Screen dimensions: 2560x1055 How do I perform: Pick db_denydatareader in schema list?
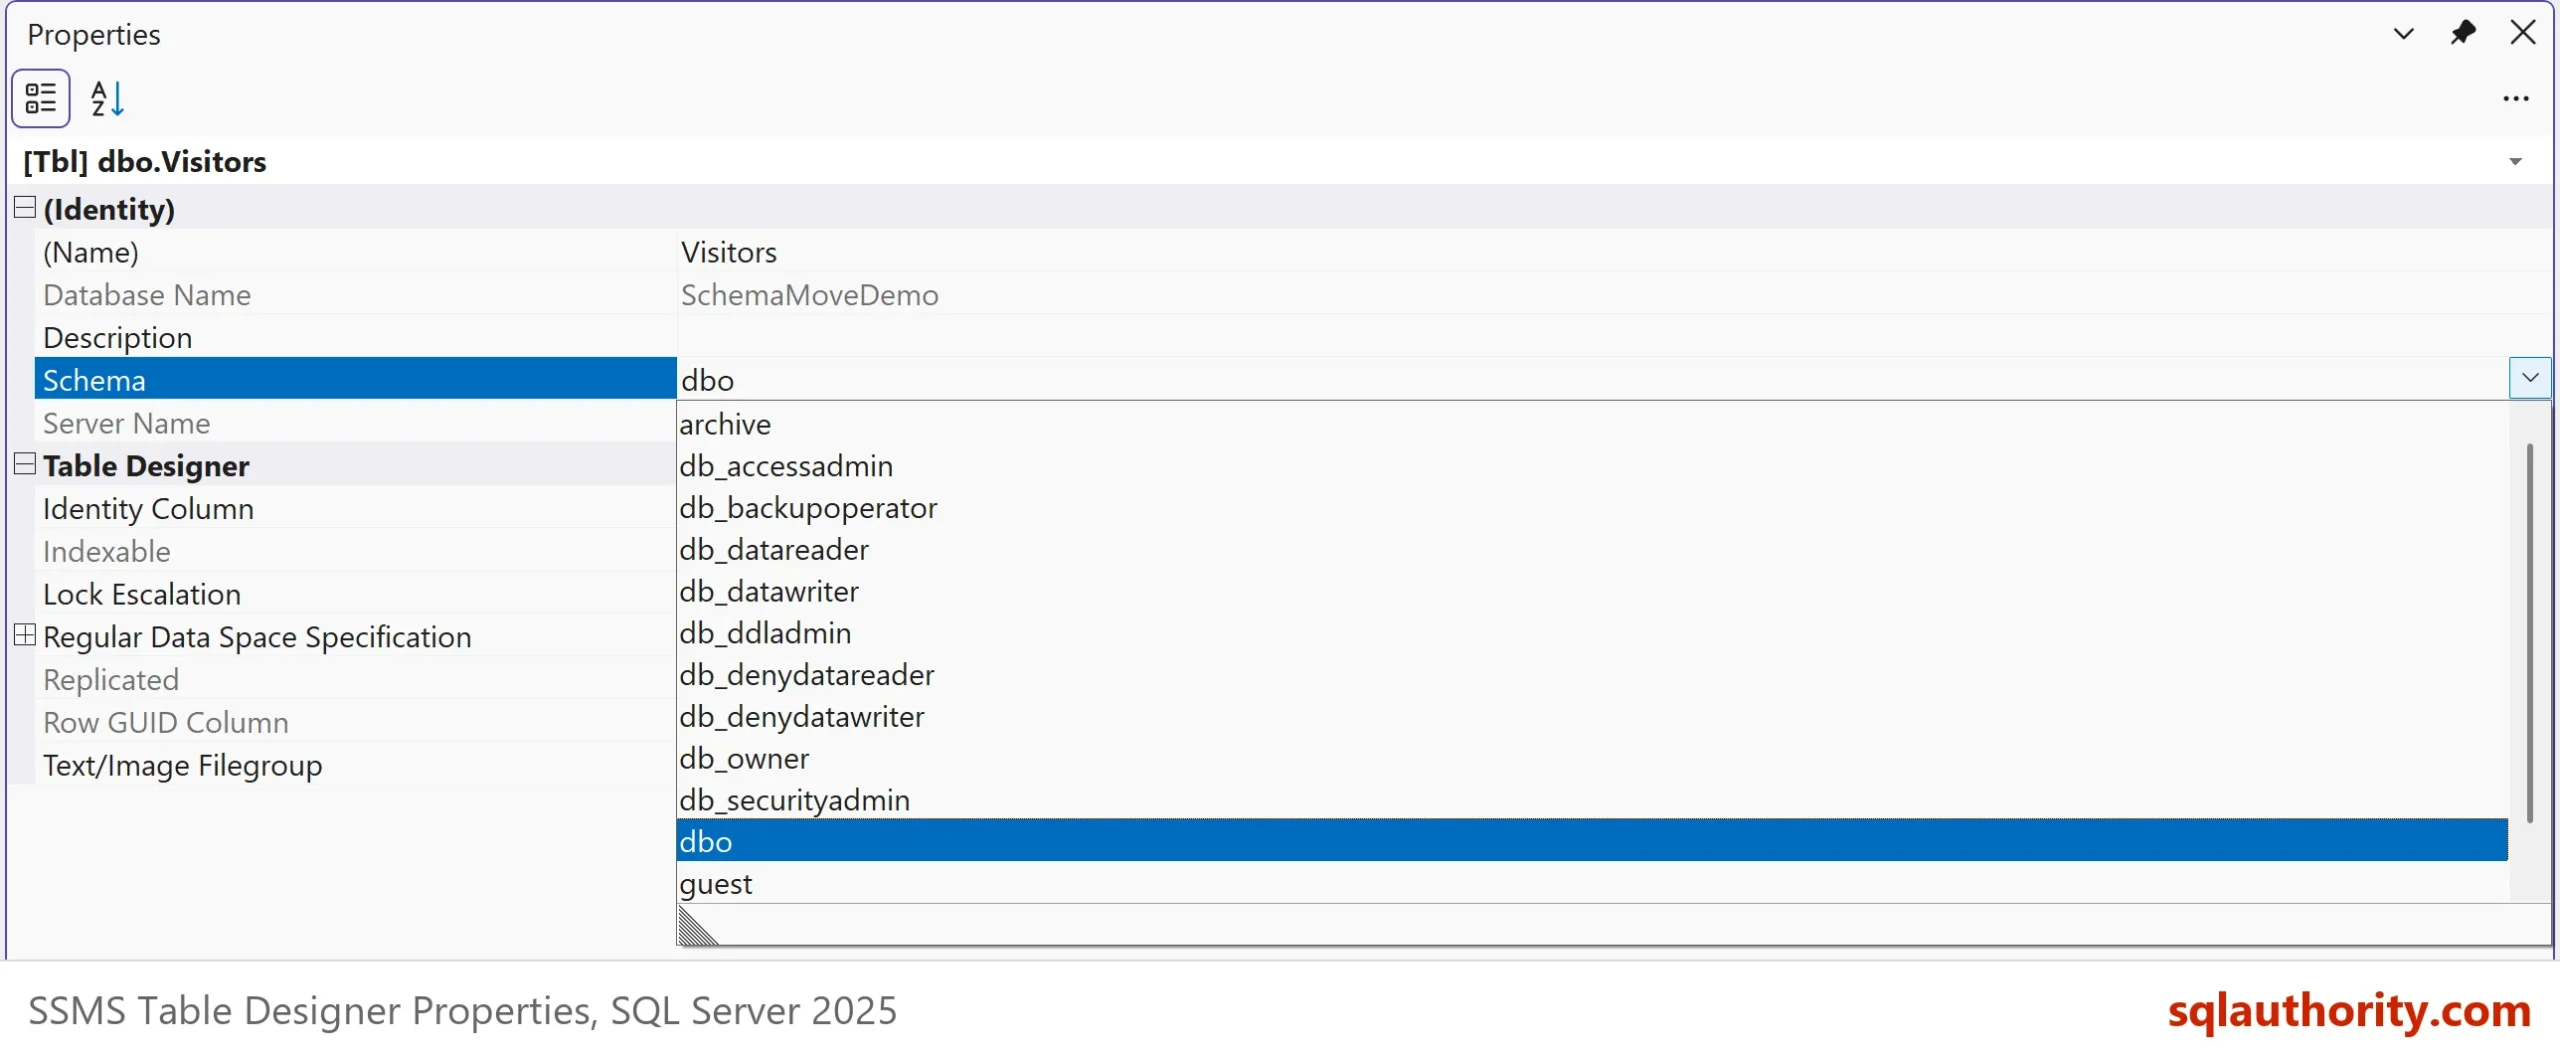[x=1592, y=675]
